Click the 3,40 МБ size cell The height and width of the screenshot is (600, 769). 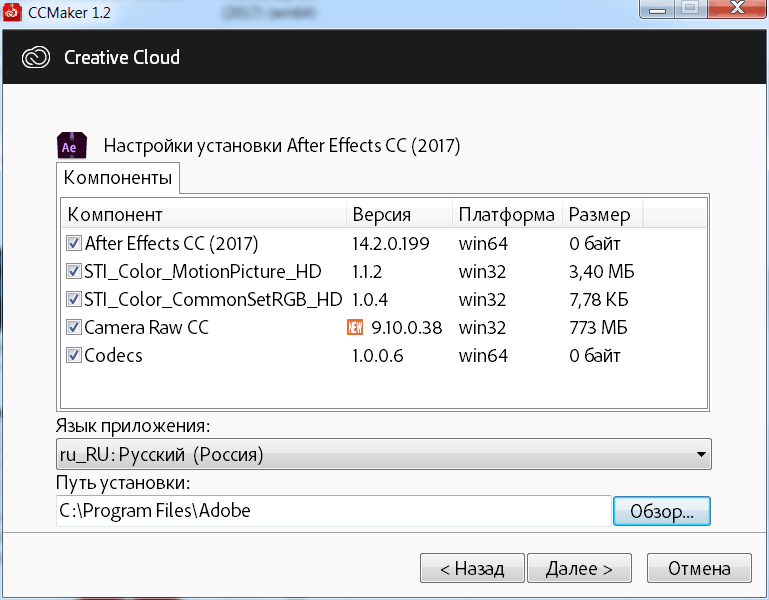(601, 271)
